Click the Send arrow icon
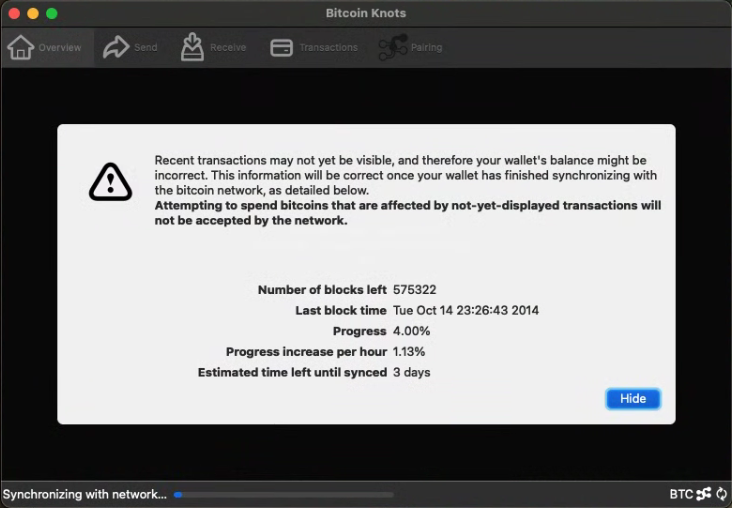Screen dimensions: 732x508 coord(116,47)
